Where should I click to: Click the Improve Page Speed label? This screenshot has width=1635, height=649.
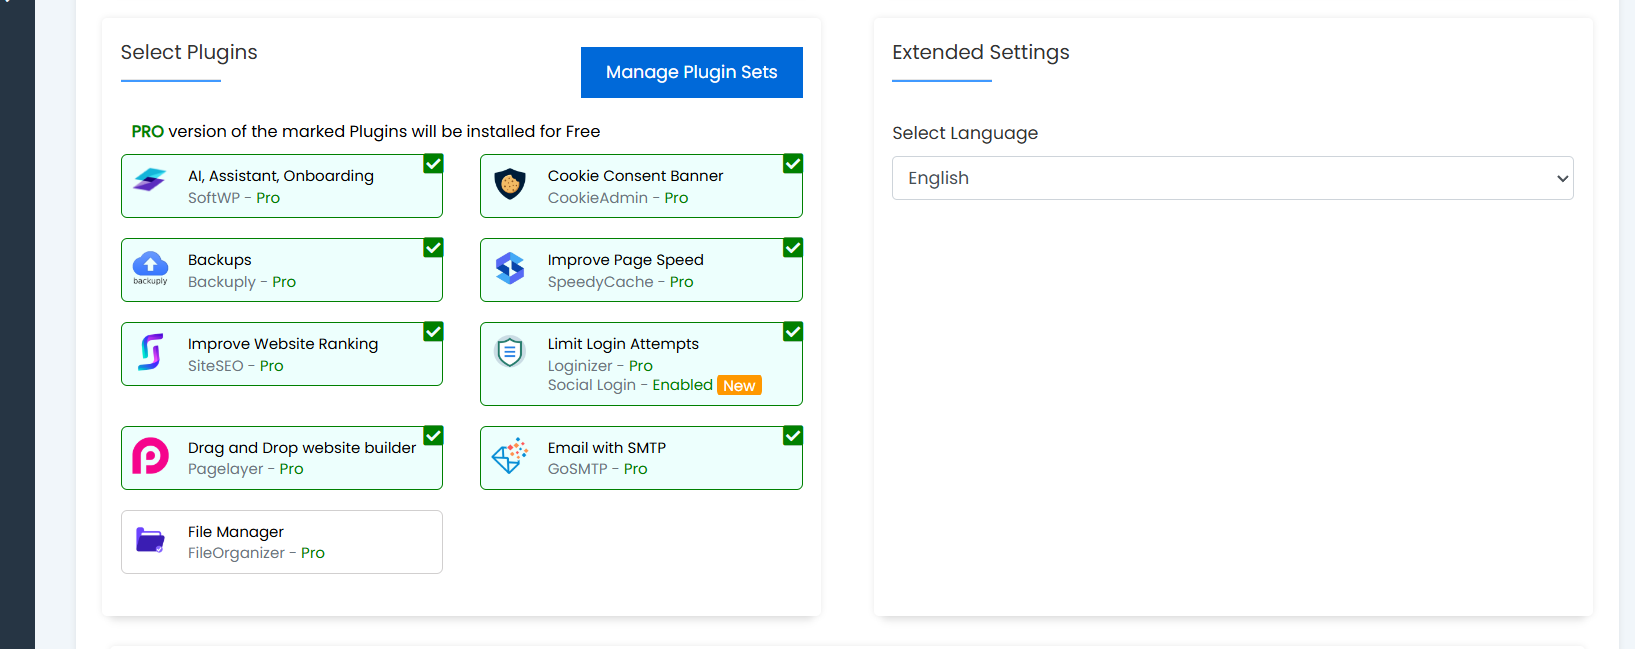(626, 260)
